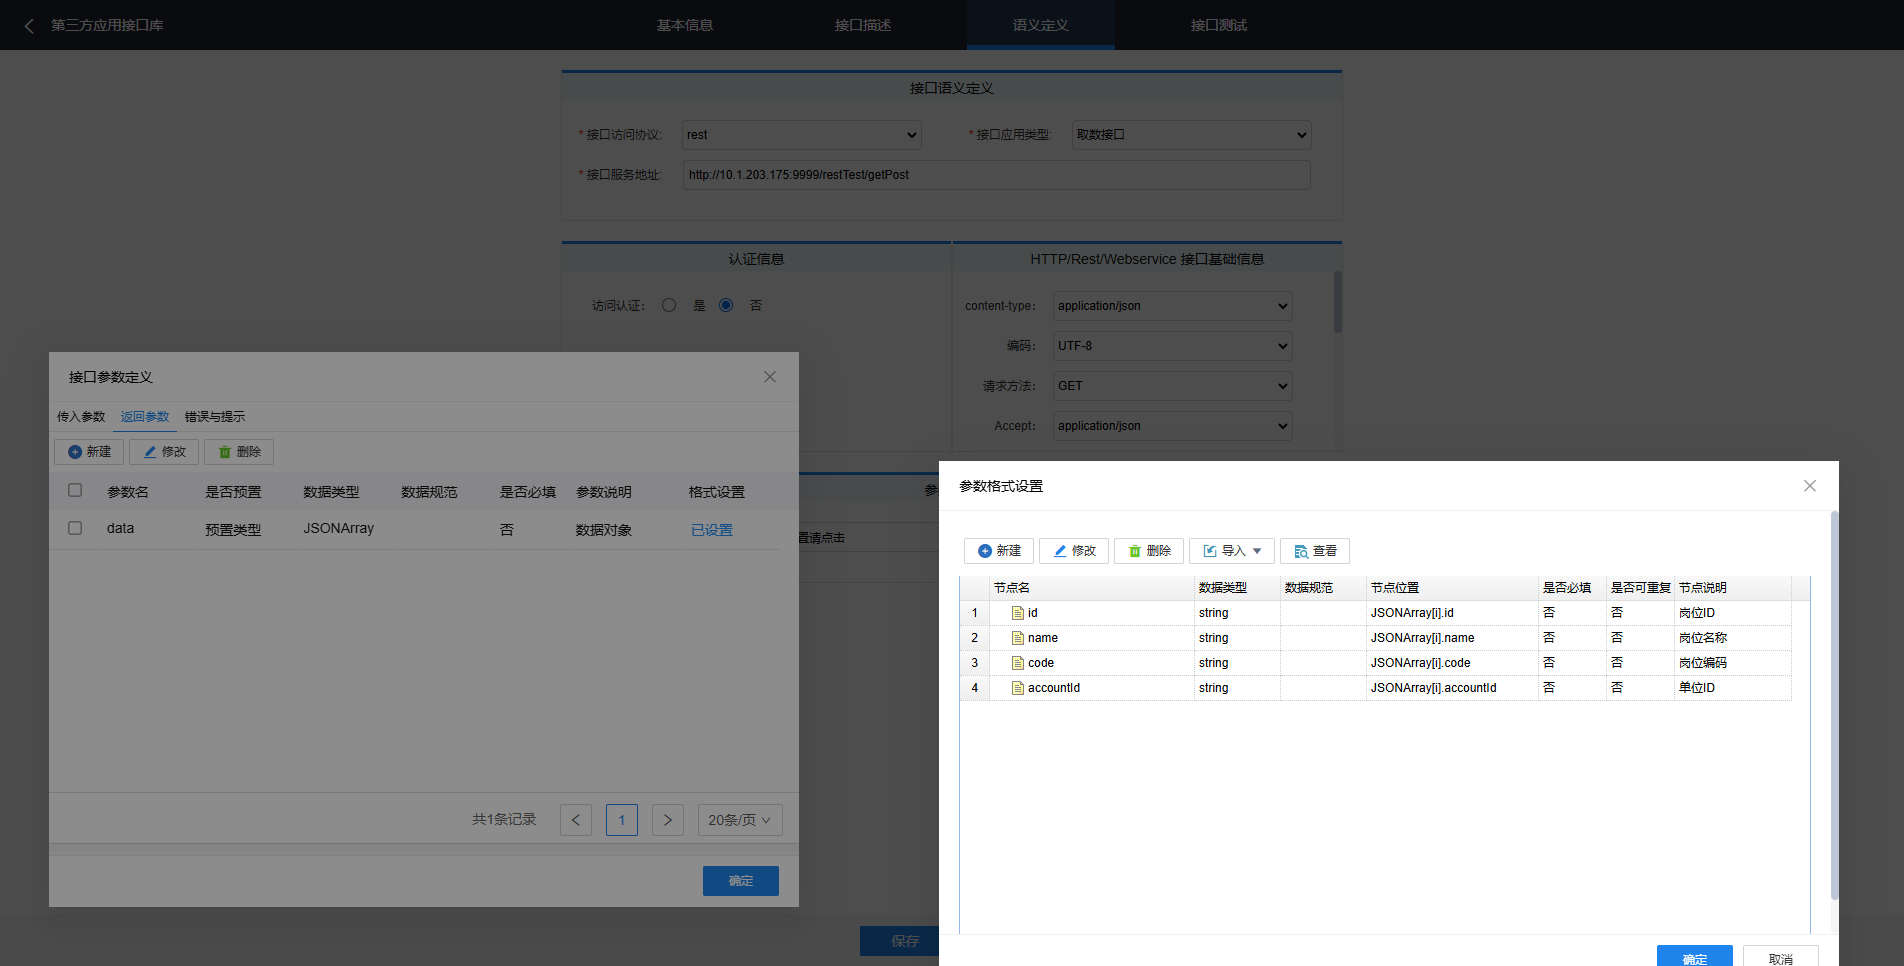Select the 是 radio for access authentication
The height and width of the screenshot is (966, 1904).
tap(669, 305)
